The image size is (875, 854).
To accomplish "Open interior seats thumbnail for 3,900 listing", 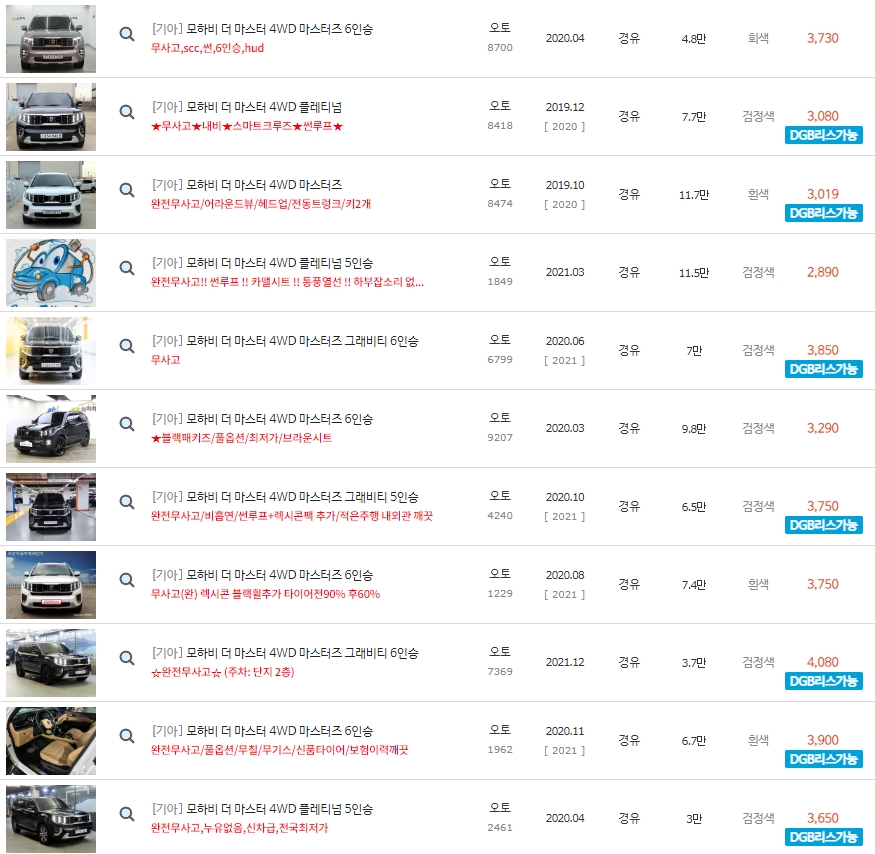I will tap(51, 741).
